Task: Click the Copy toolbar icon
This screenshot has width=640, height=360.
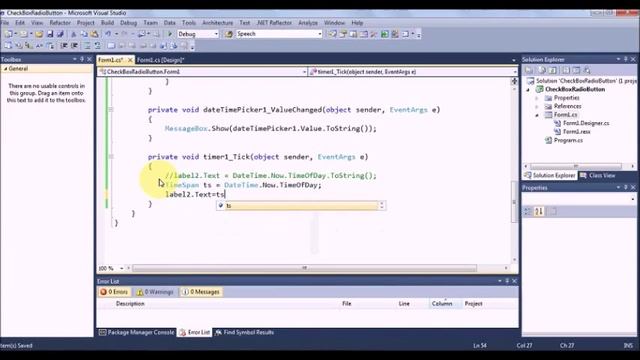Action: 84,34
